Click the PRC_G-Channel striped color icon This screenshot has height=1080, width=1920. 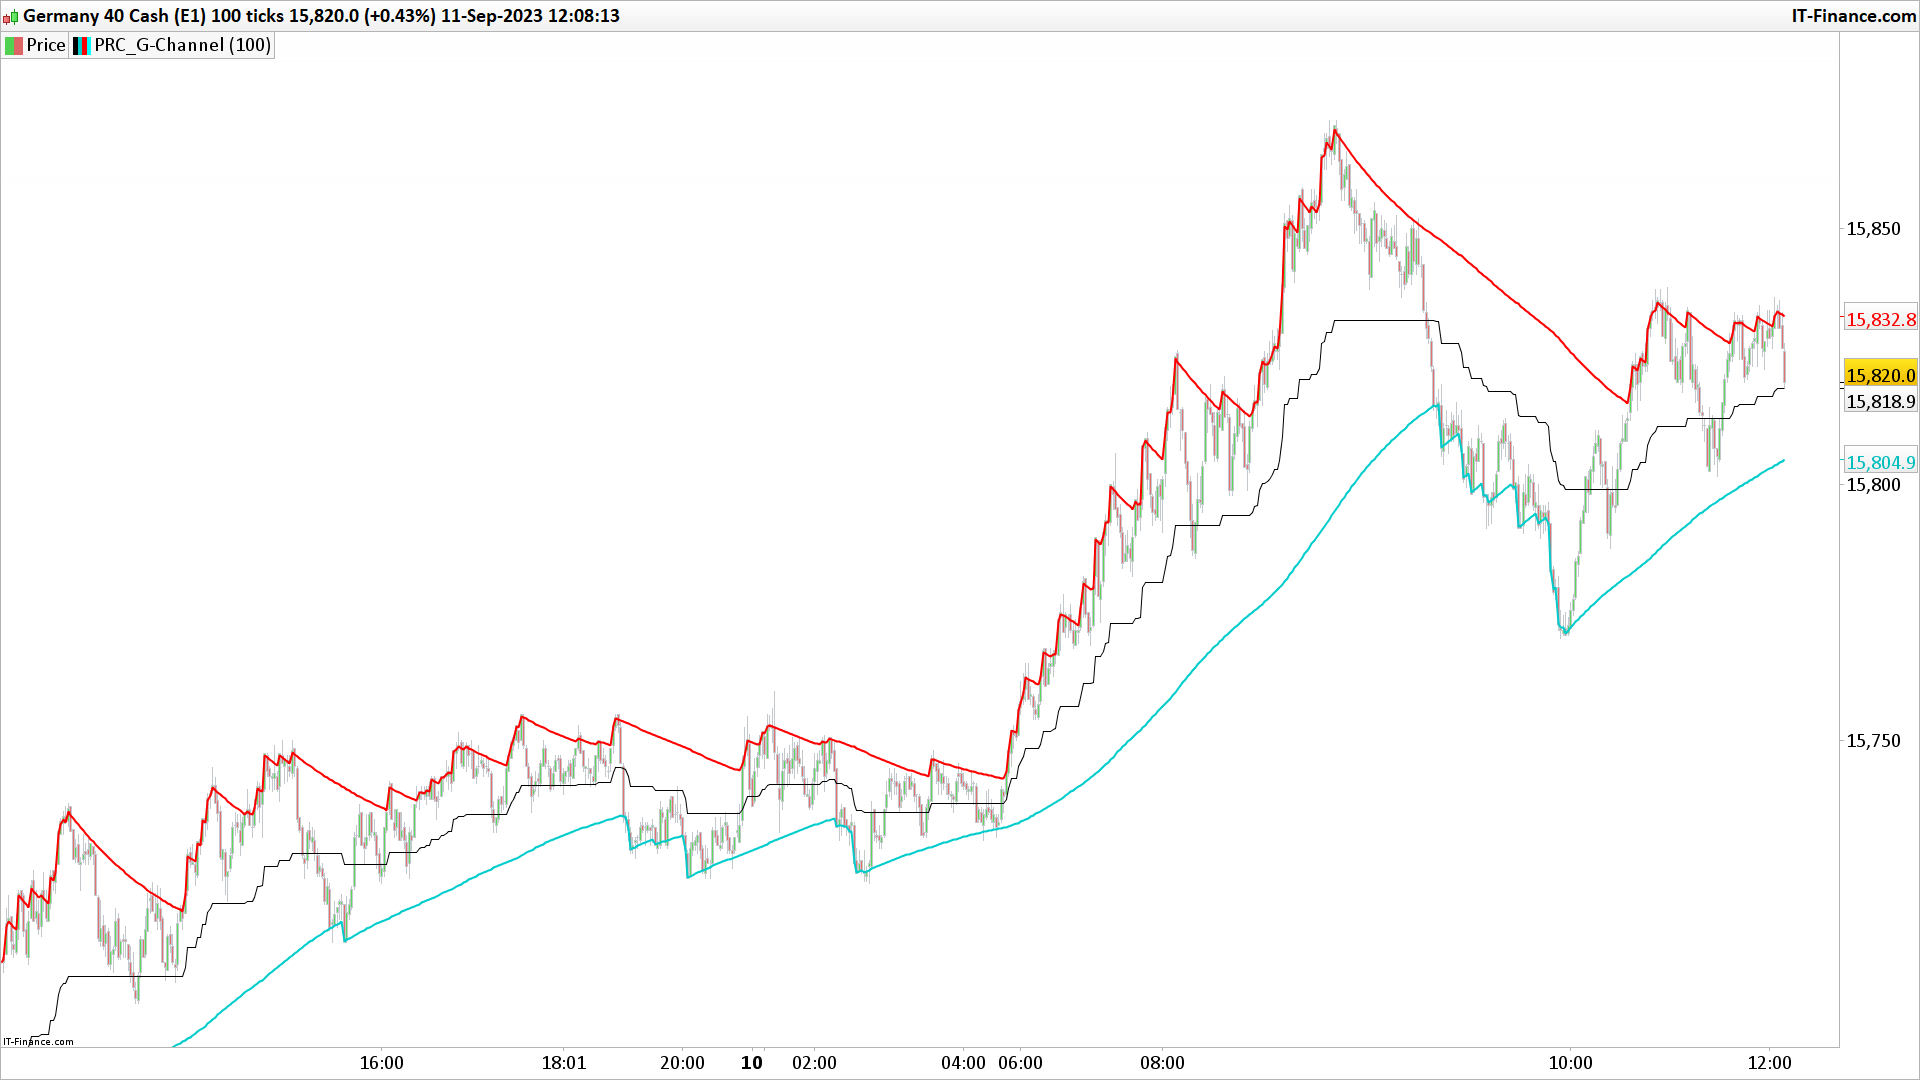point(82,45)
